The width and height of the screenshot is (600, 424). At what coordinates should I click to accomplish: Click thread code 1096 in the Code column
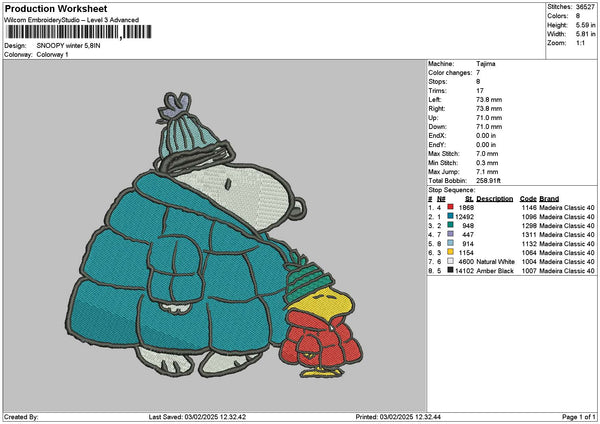tap(529, 217)
